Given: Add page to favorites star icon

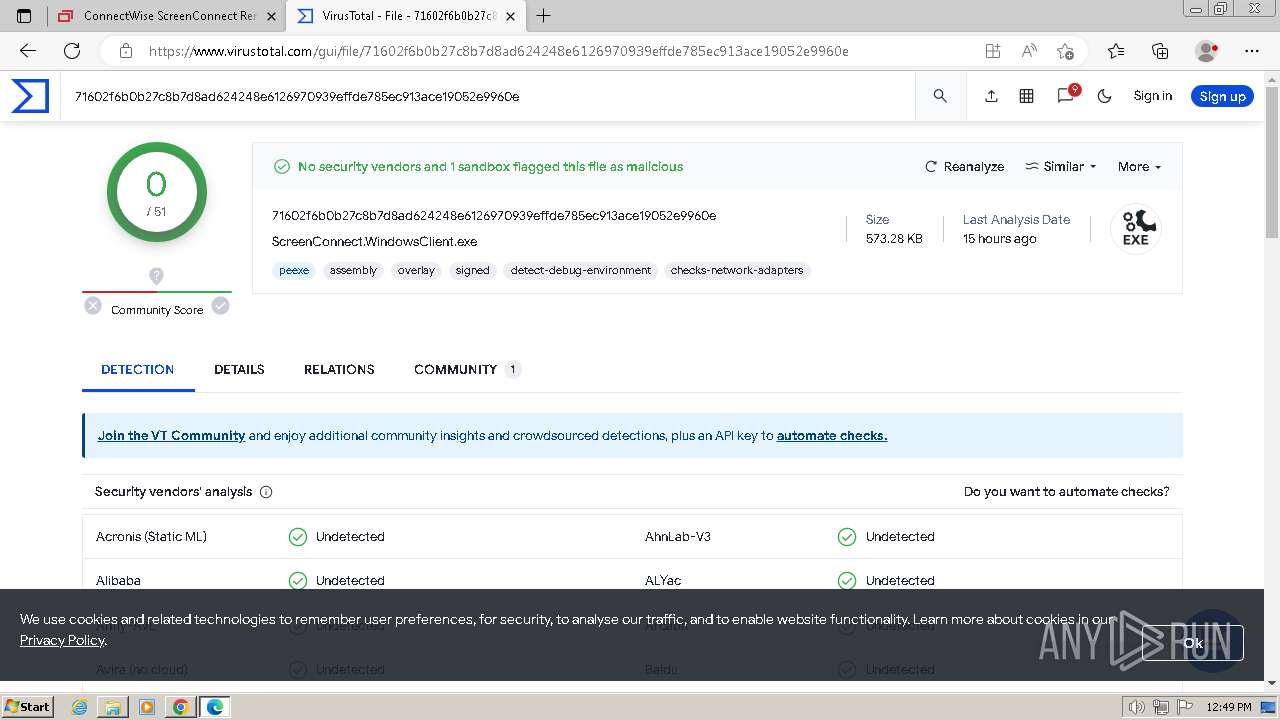Looking at the screenshot, I should [x=1065, y=51].
